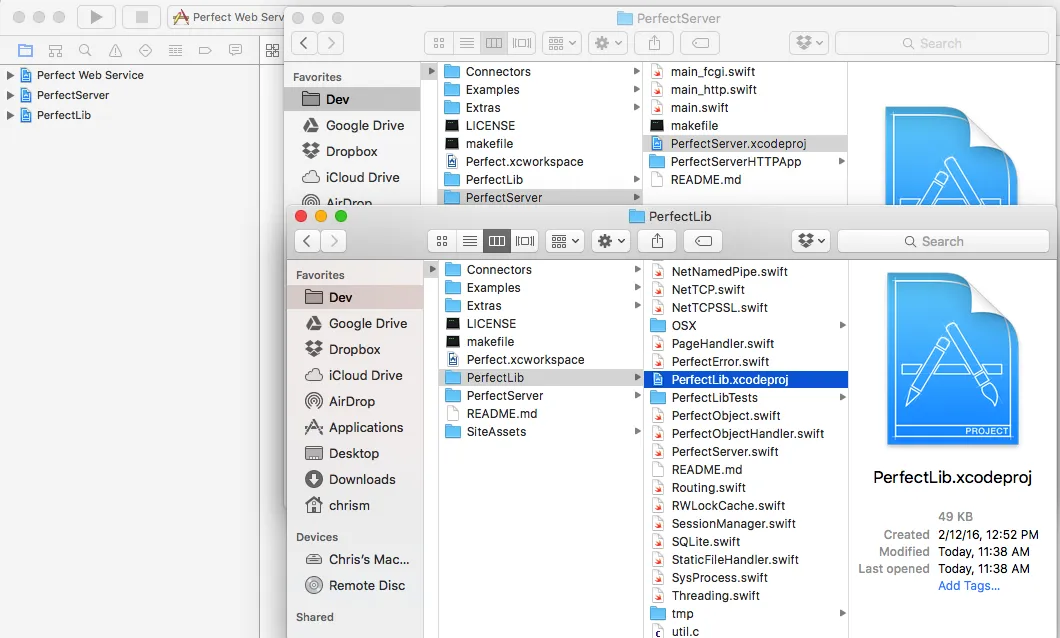Click the Share button in PerfectLib window

point(657,241)
